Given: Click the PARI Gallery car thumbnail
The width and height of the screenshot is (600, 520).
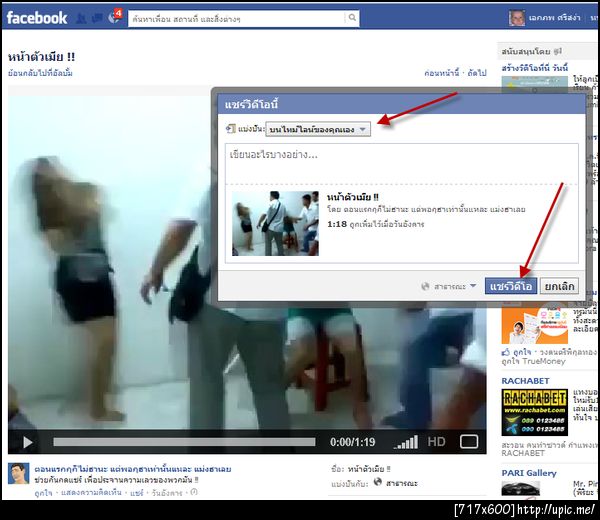Looking at the screenshot, I should 521,489.
